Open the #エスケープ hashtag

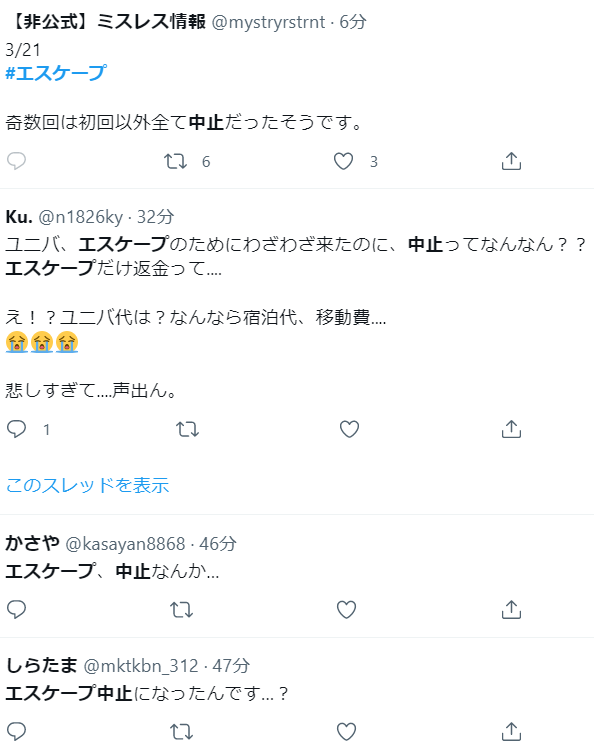(x=55, y=73)
